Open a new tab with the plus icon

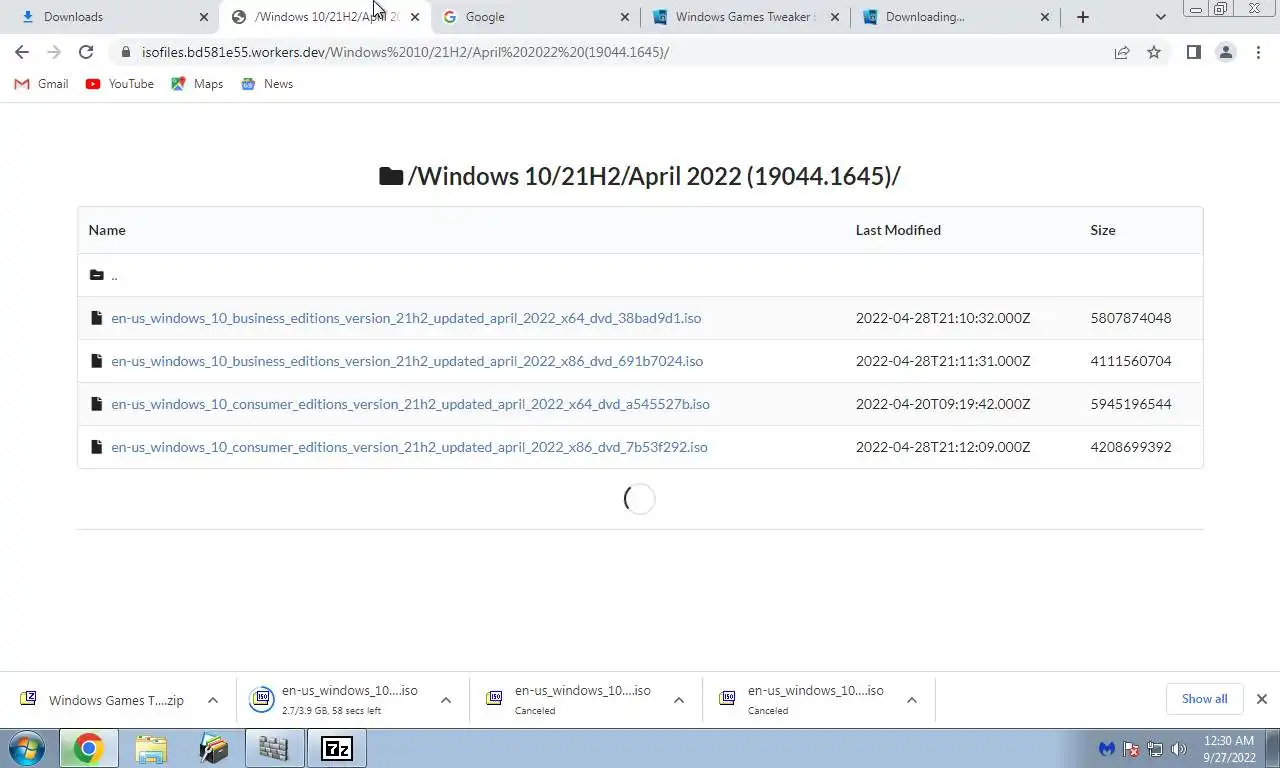tap(1083, 17)
